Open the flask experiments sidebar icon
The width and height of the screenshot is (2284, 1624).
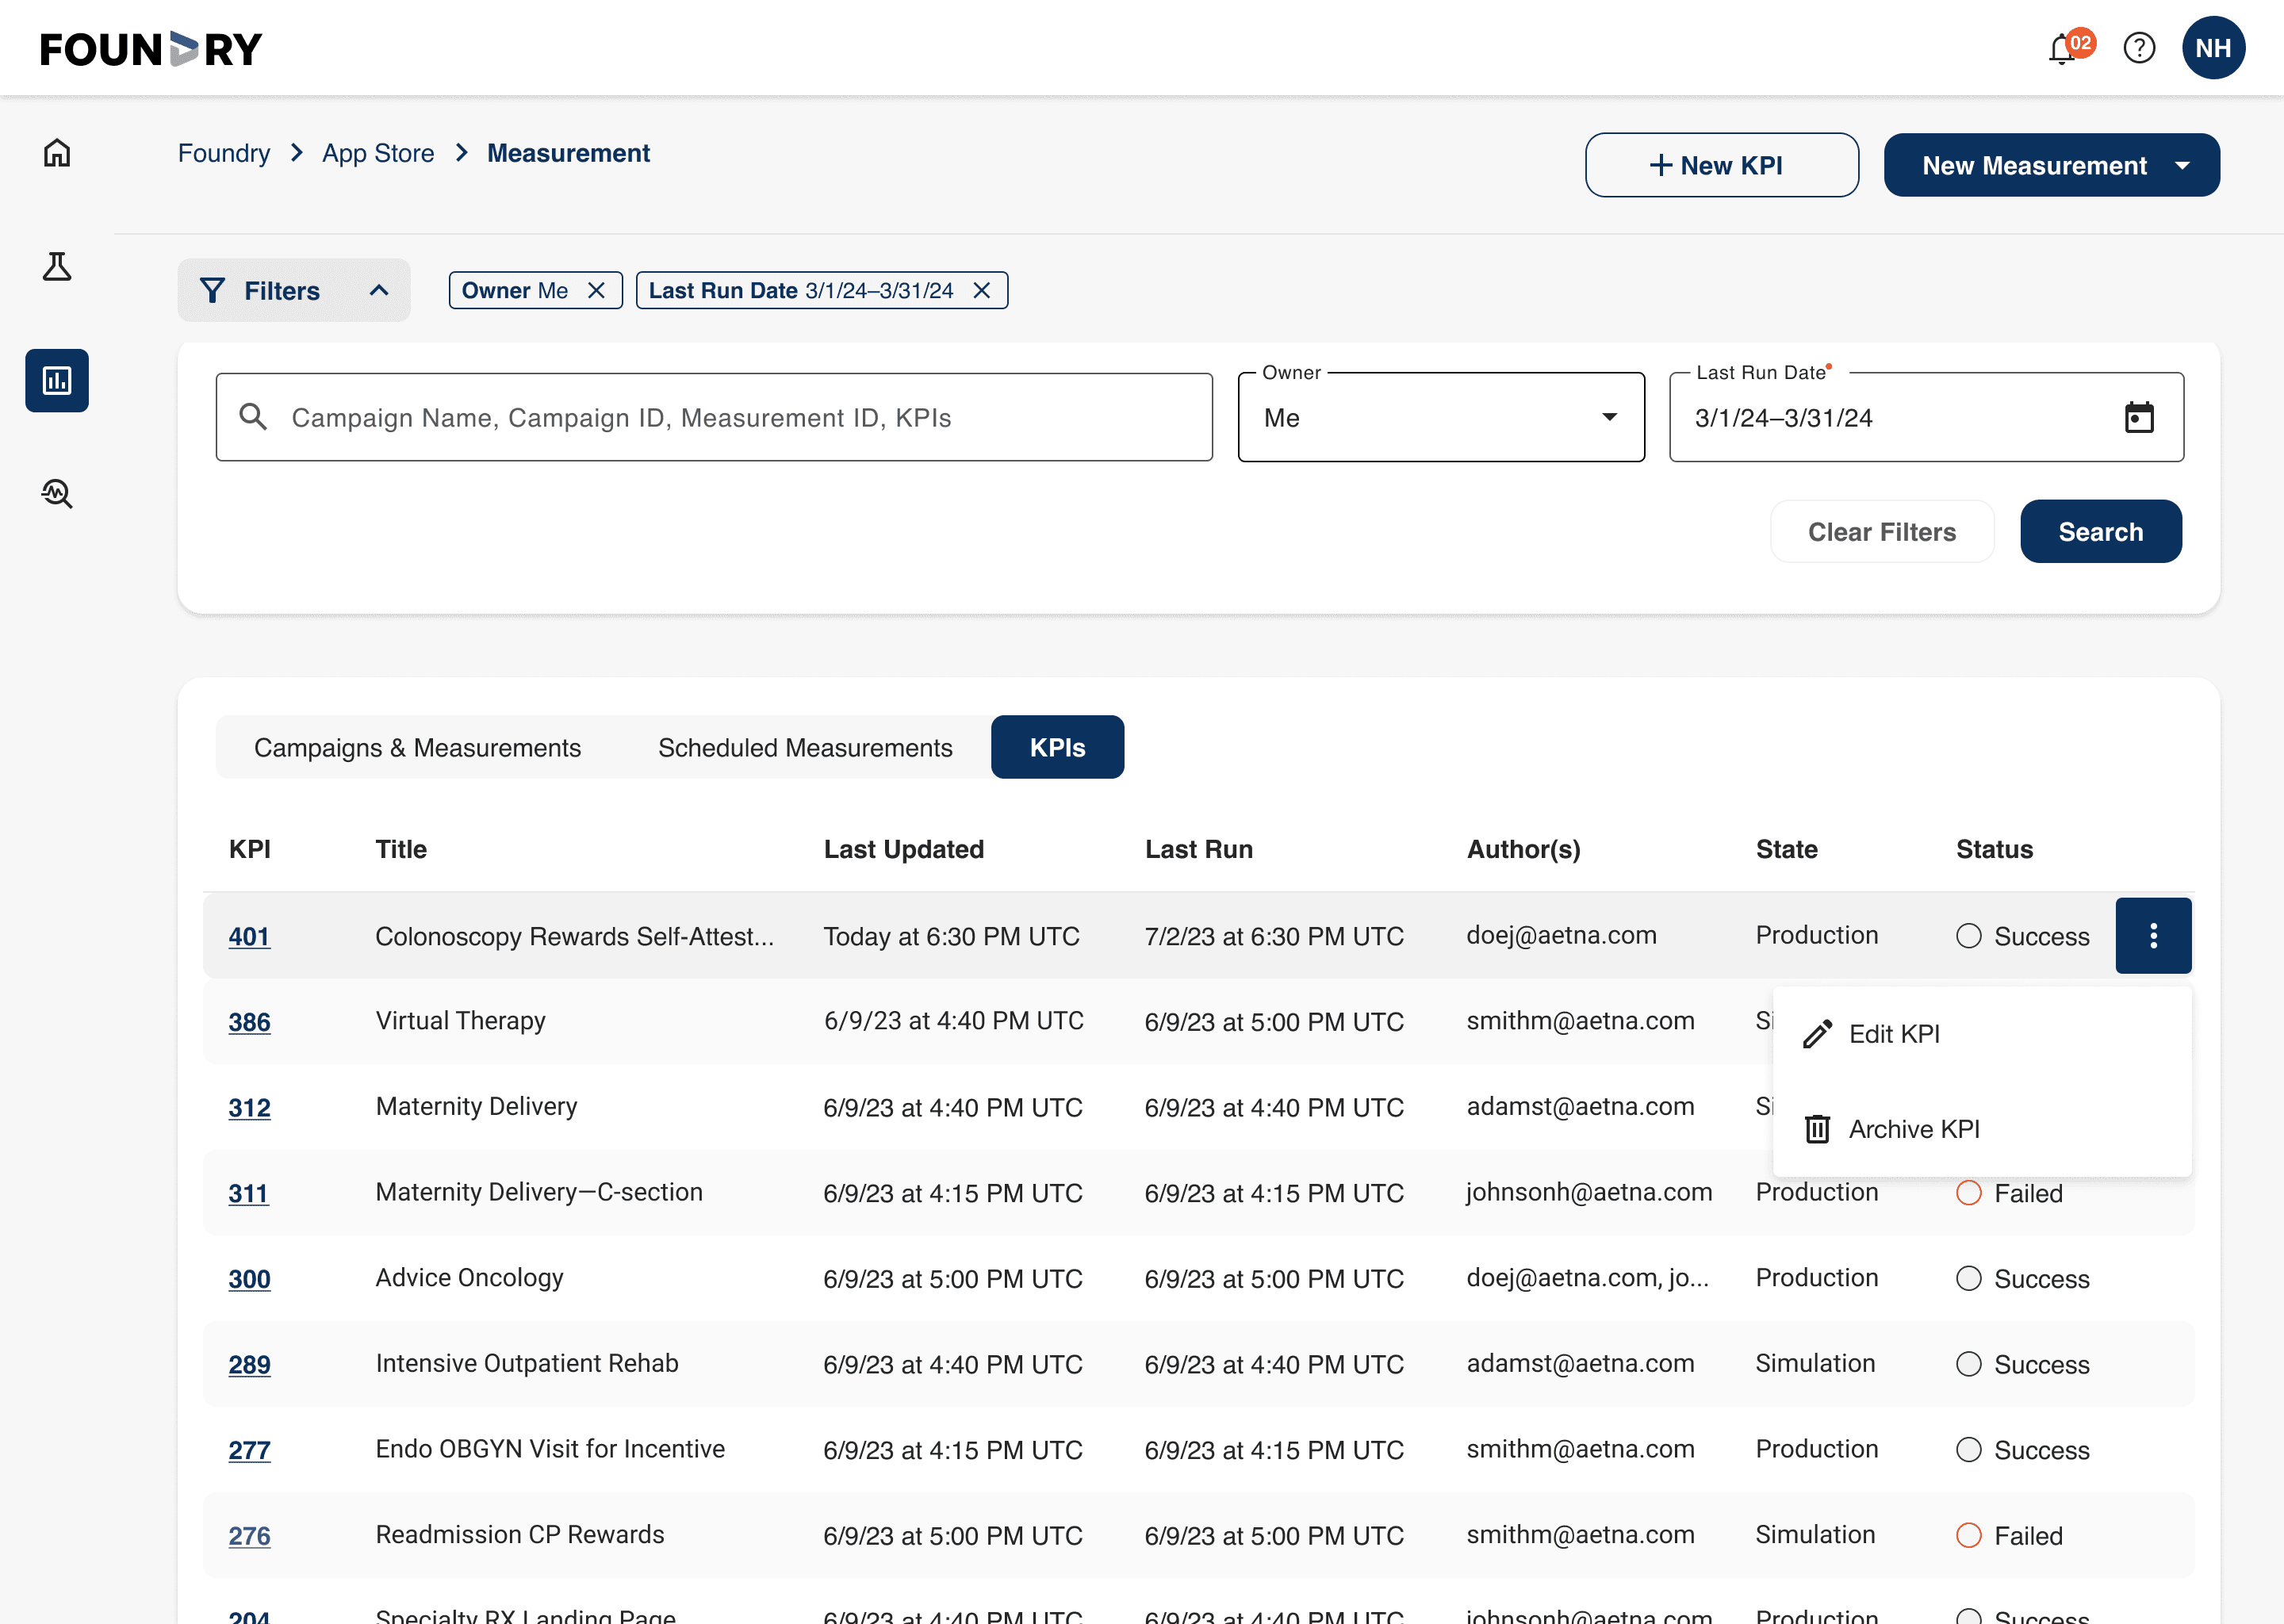(57, 267)
